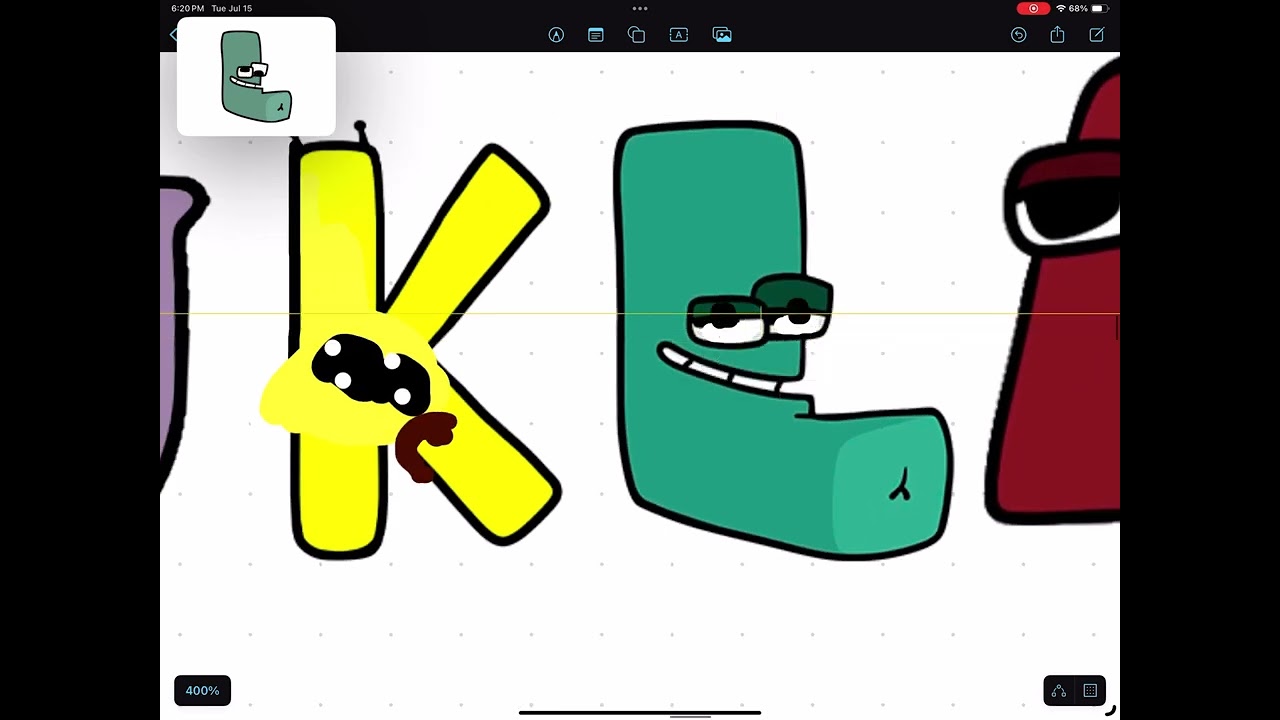Open the 400% zoom level menu
1280x720 pixels.
coord(202,690)
